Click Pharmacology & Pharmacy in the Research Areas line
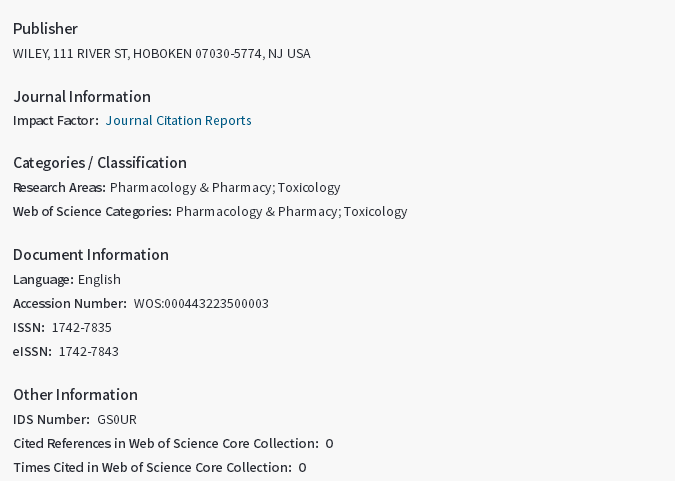The width and height of the screenshot is (675, 481). coord(191,188)
